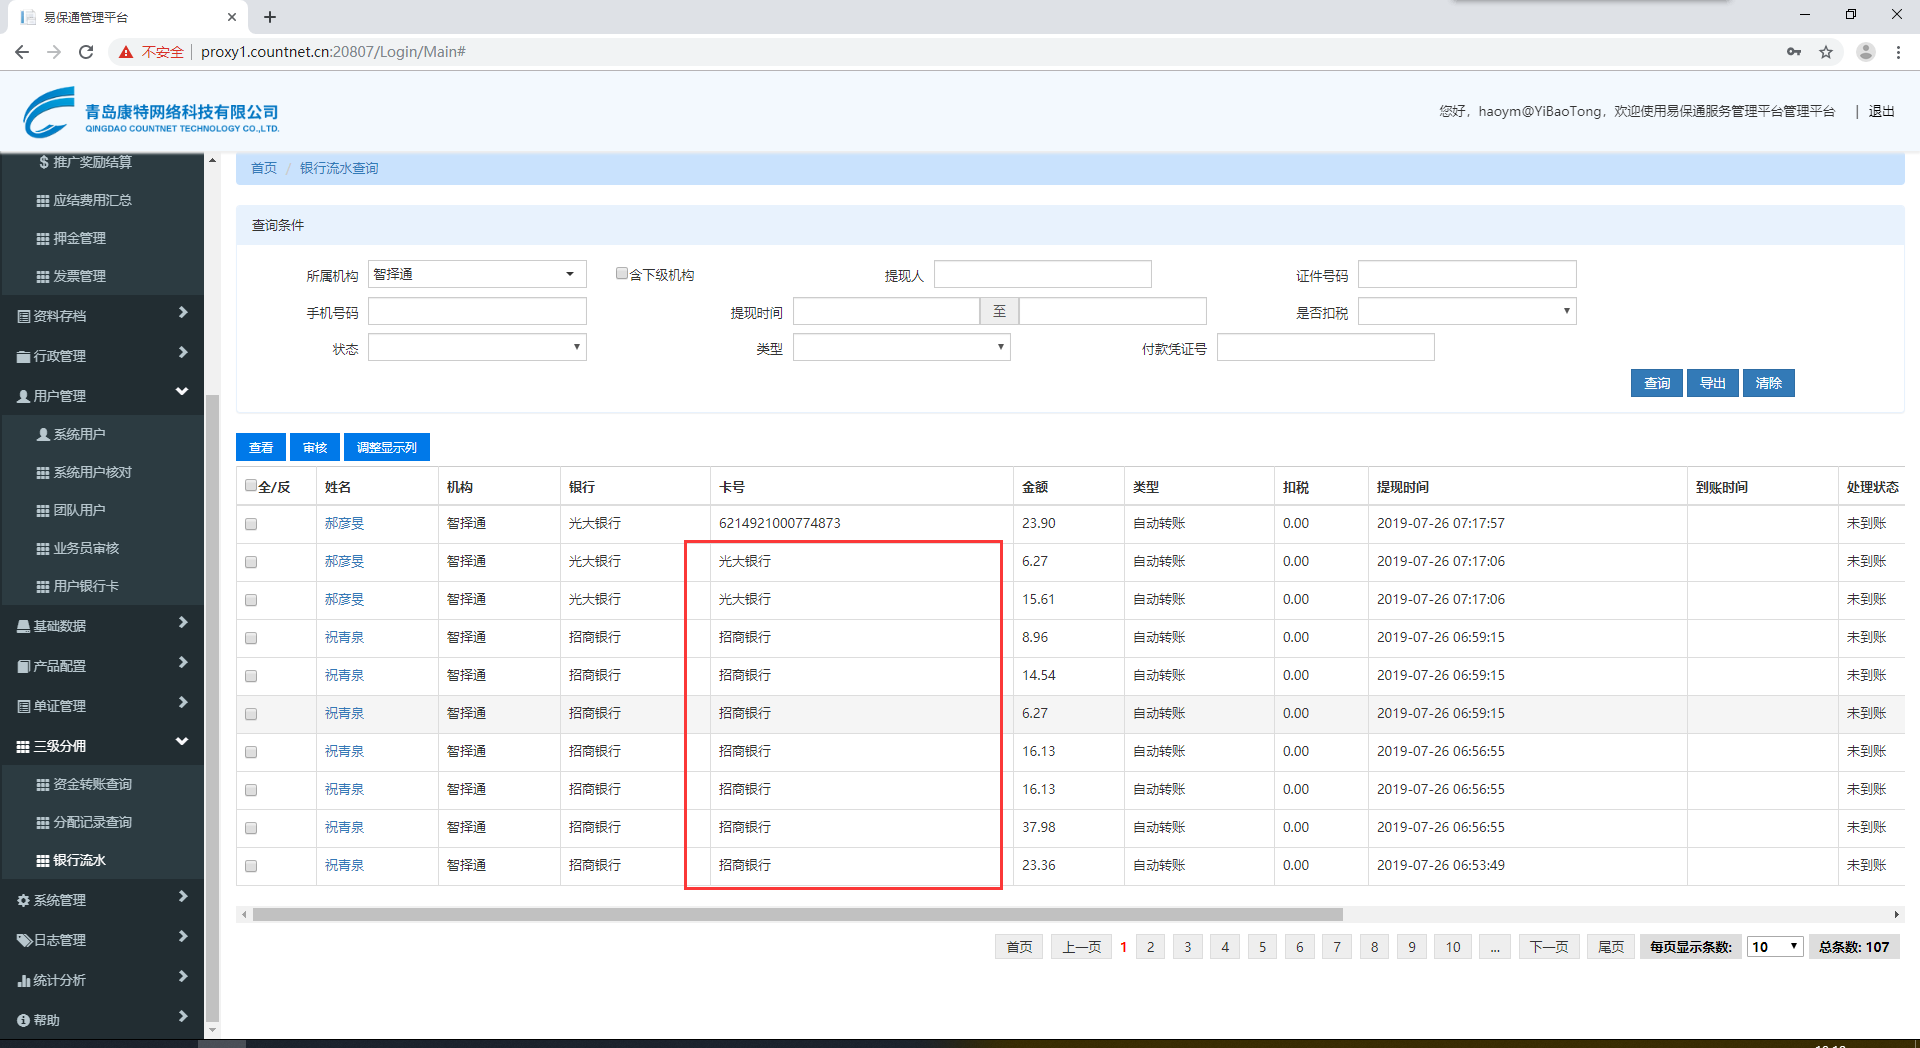Click the browser profile avatar icon
Viewport: 1920px width, 1048px height.
coord(1865,52)
